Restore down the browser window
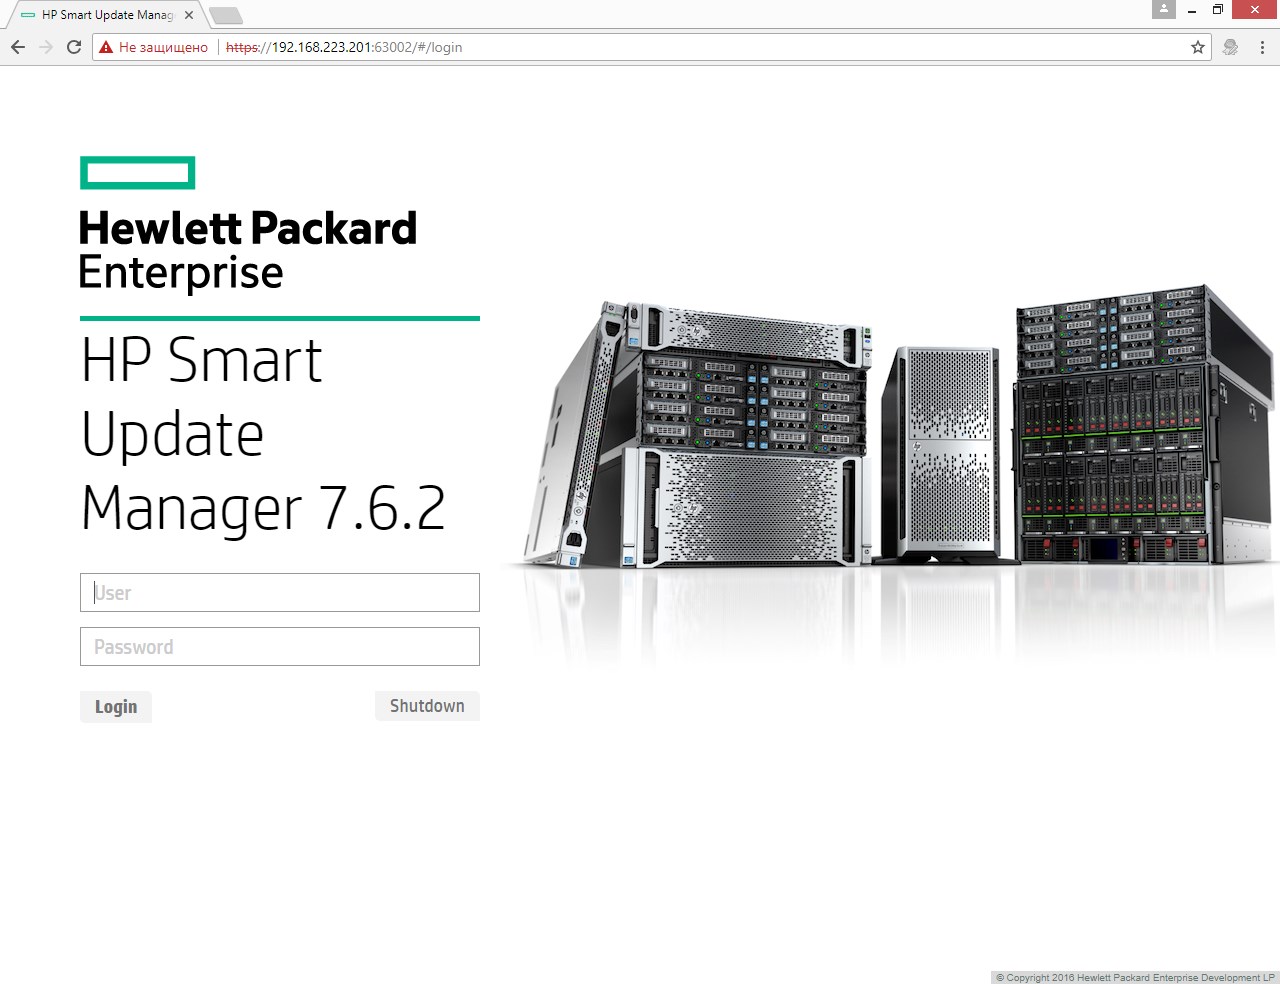The image size is (1280, 984). (x=1218, y=10)
